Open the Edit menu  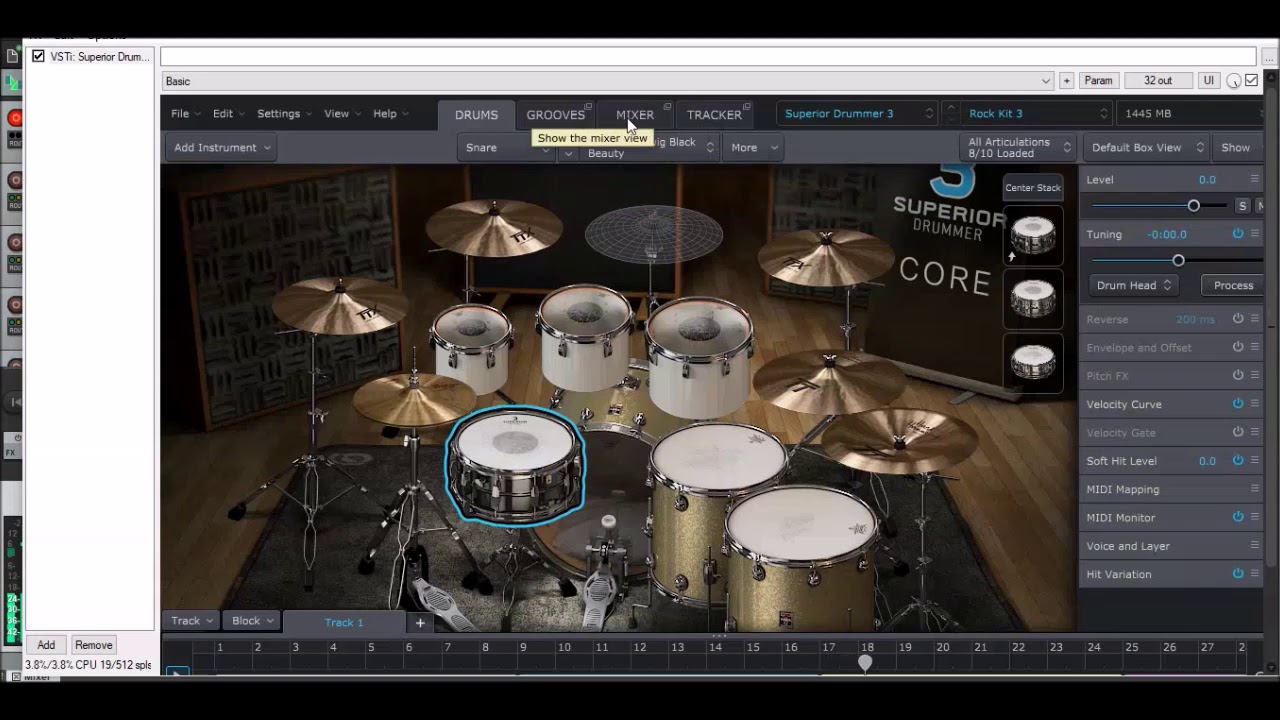point(228,114)
